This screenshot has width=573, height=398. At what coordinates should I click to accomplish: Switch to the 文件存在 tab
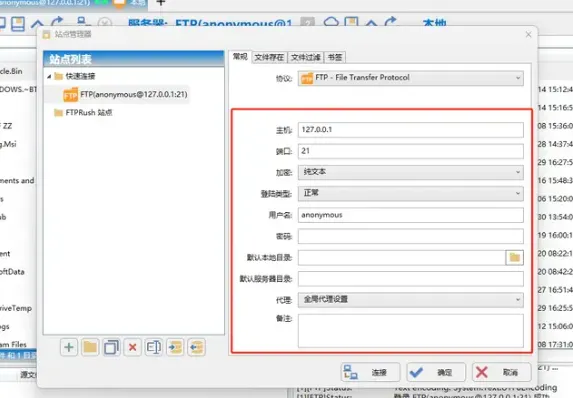(x=269, y=57)
